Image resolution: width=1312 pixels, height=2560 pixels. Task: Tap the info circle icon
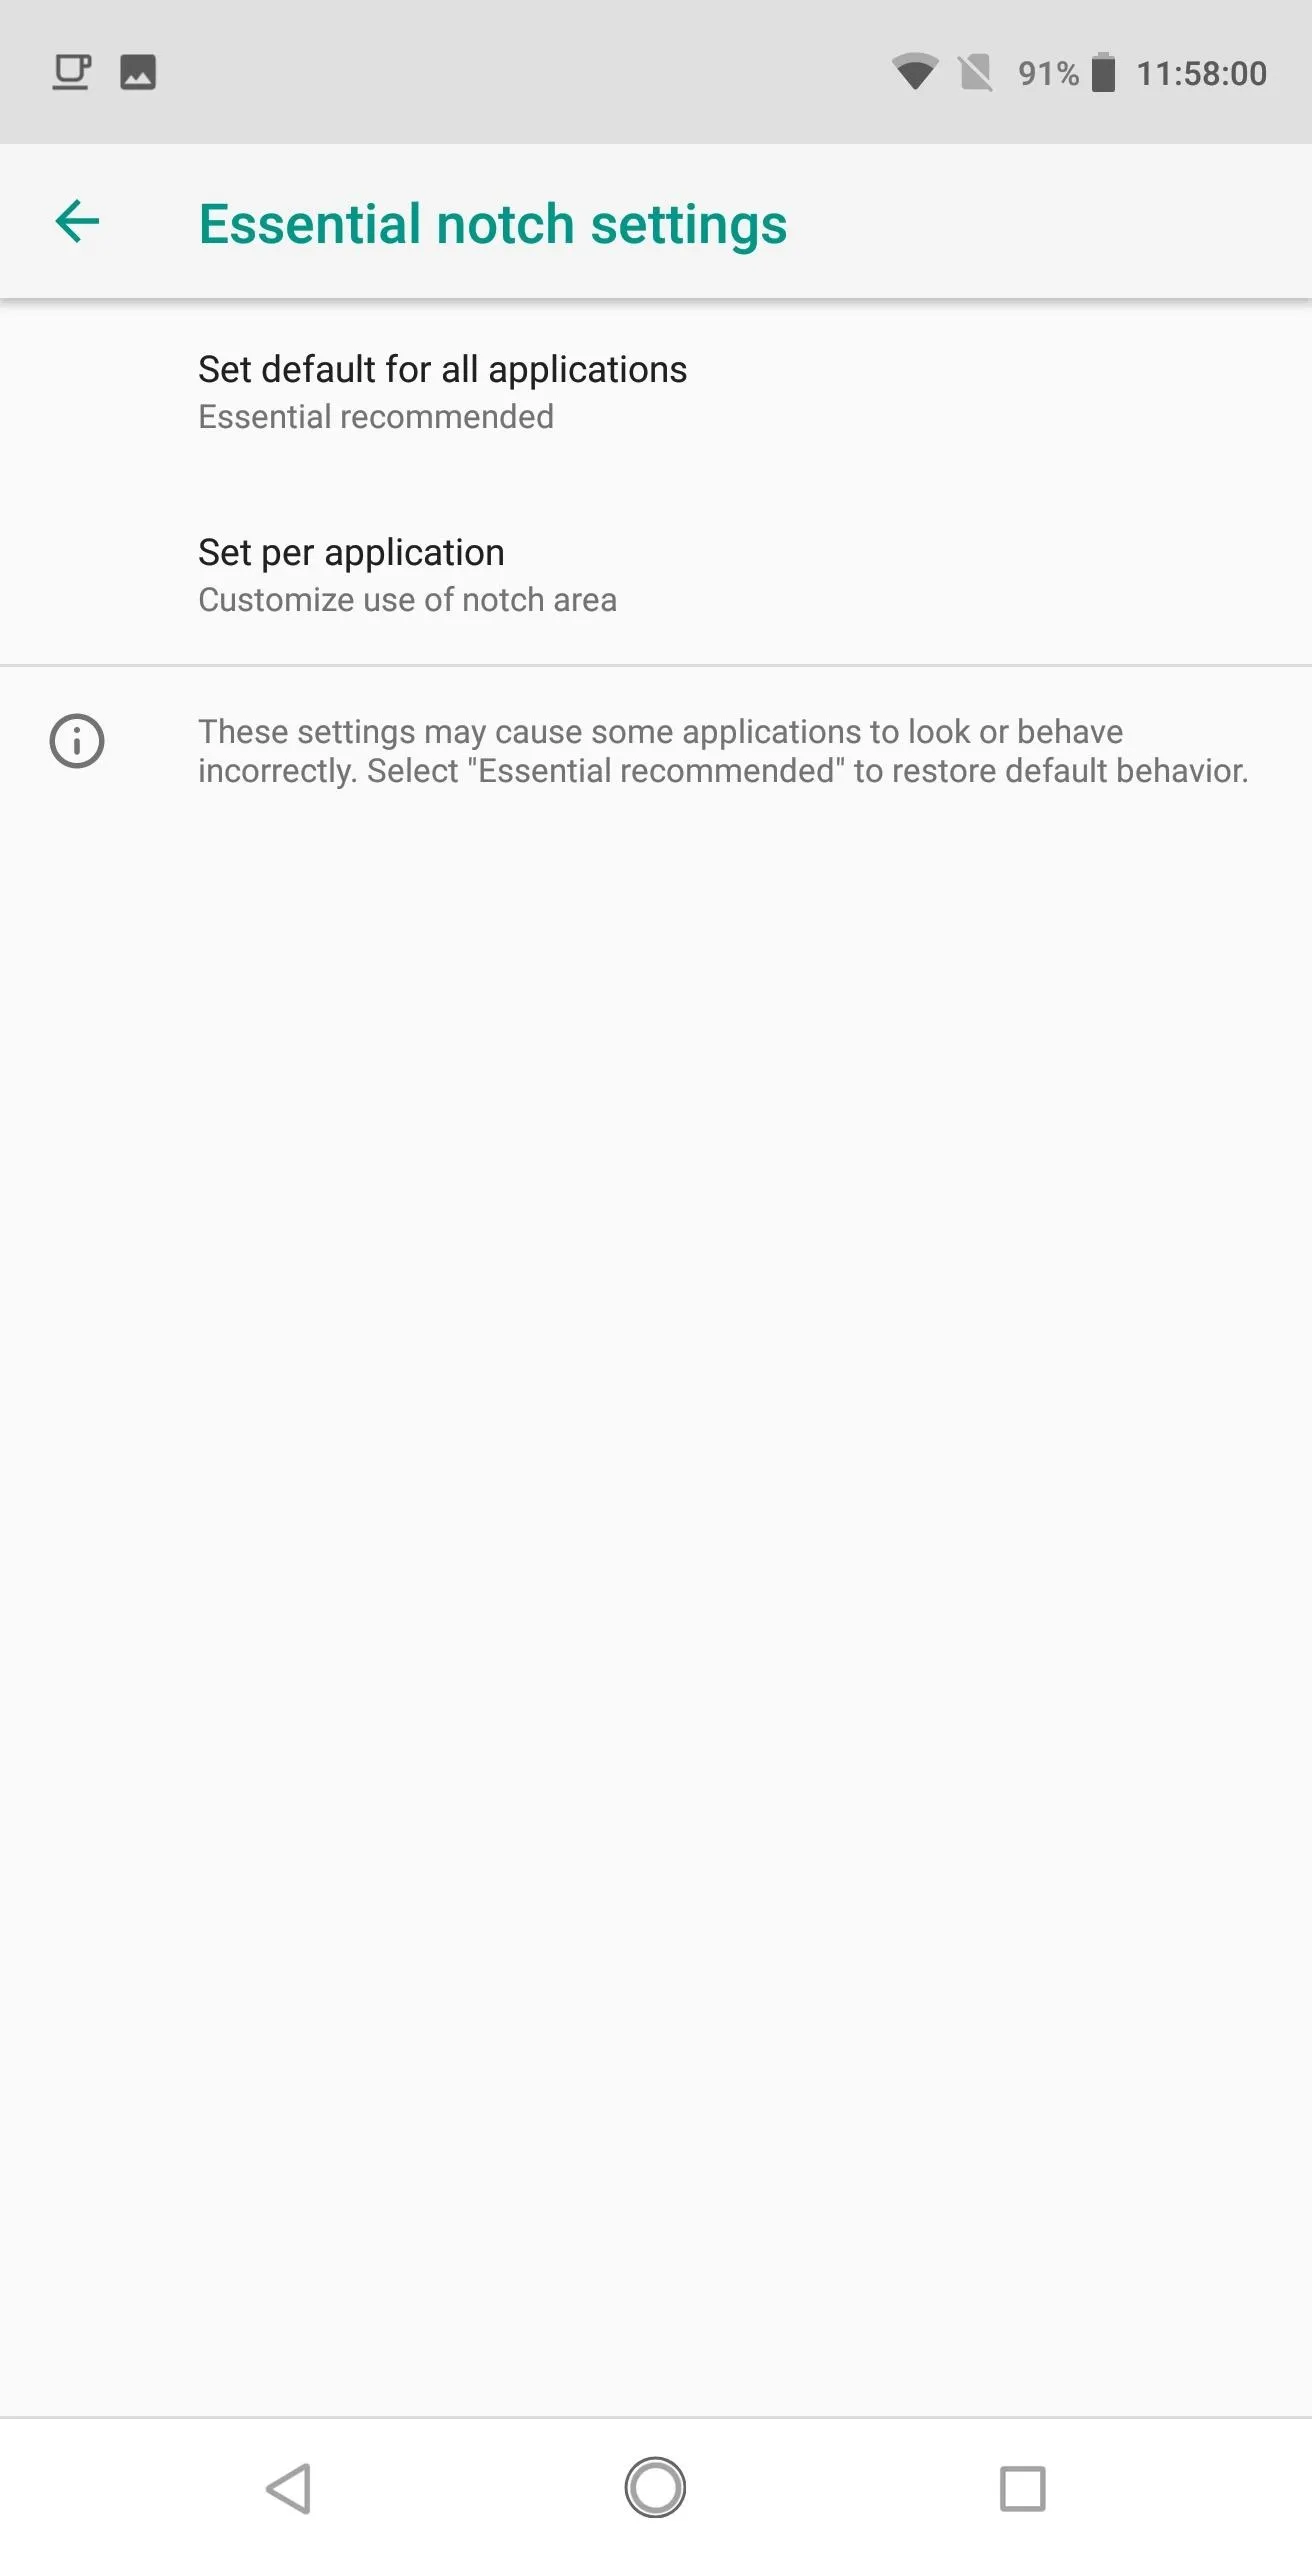click(x=77, y=742)
